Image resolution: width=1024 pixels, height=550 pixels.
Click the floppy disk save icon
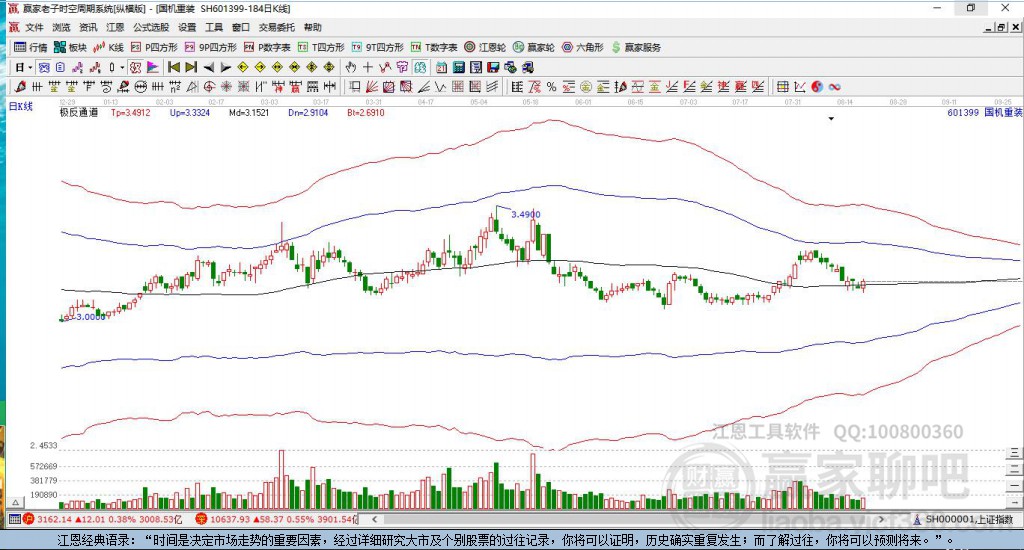pyautogui.click(x=493, y=67)
